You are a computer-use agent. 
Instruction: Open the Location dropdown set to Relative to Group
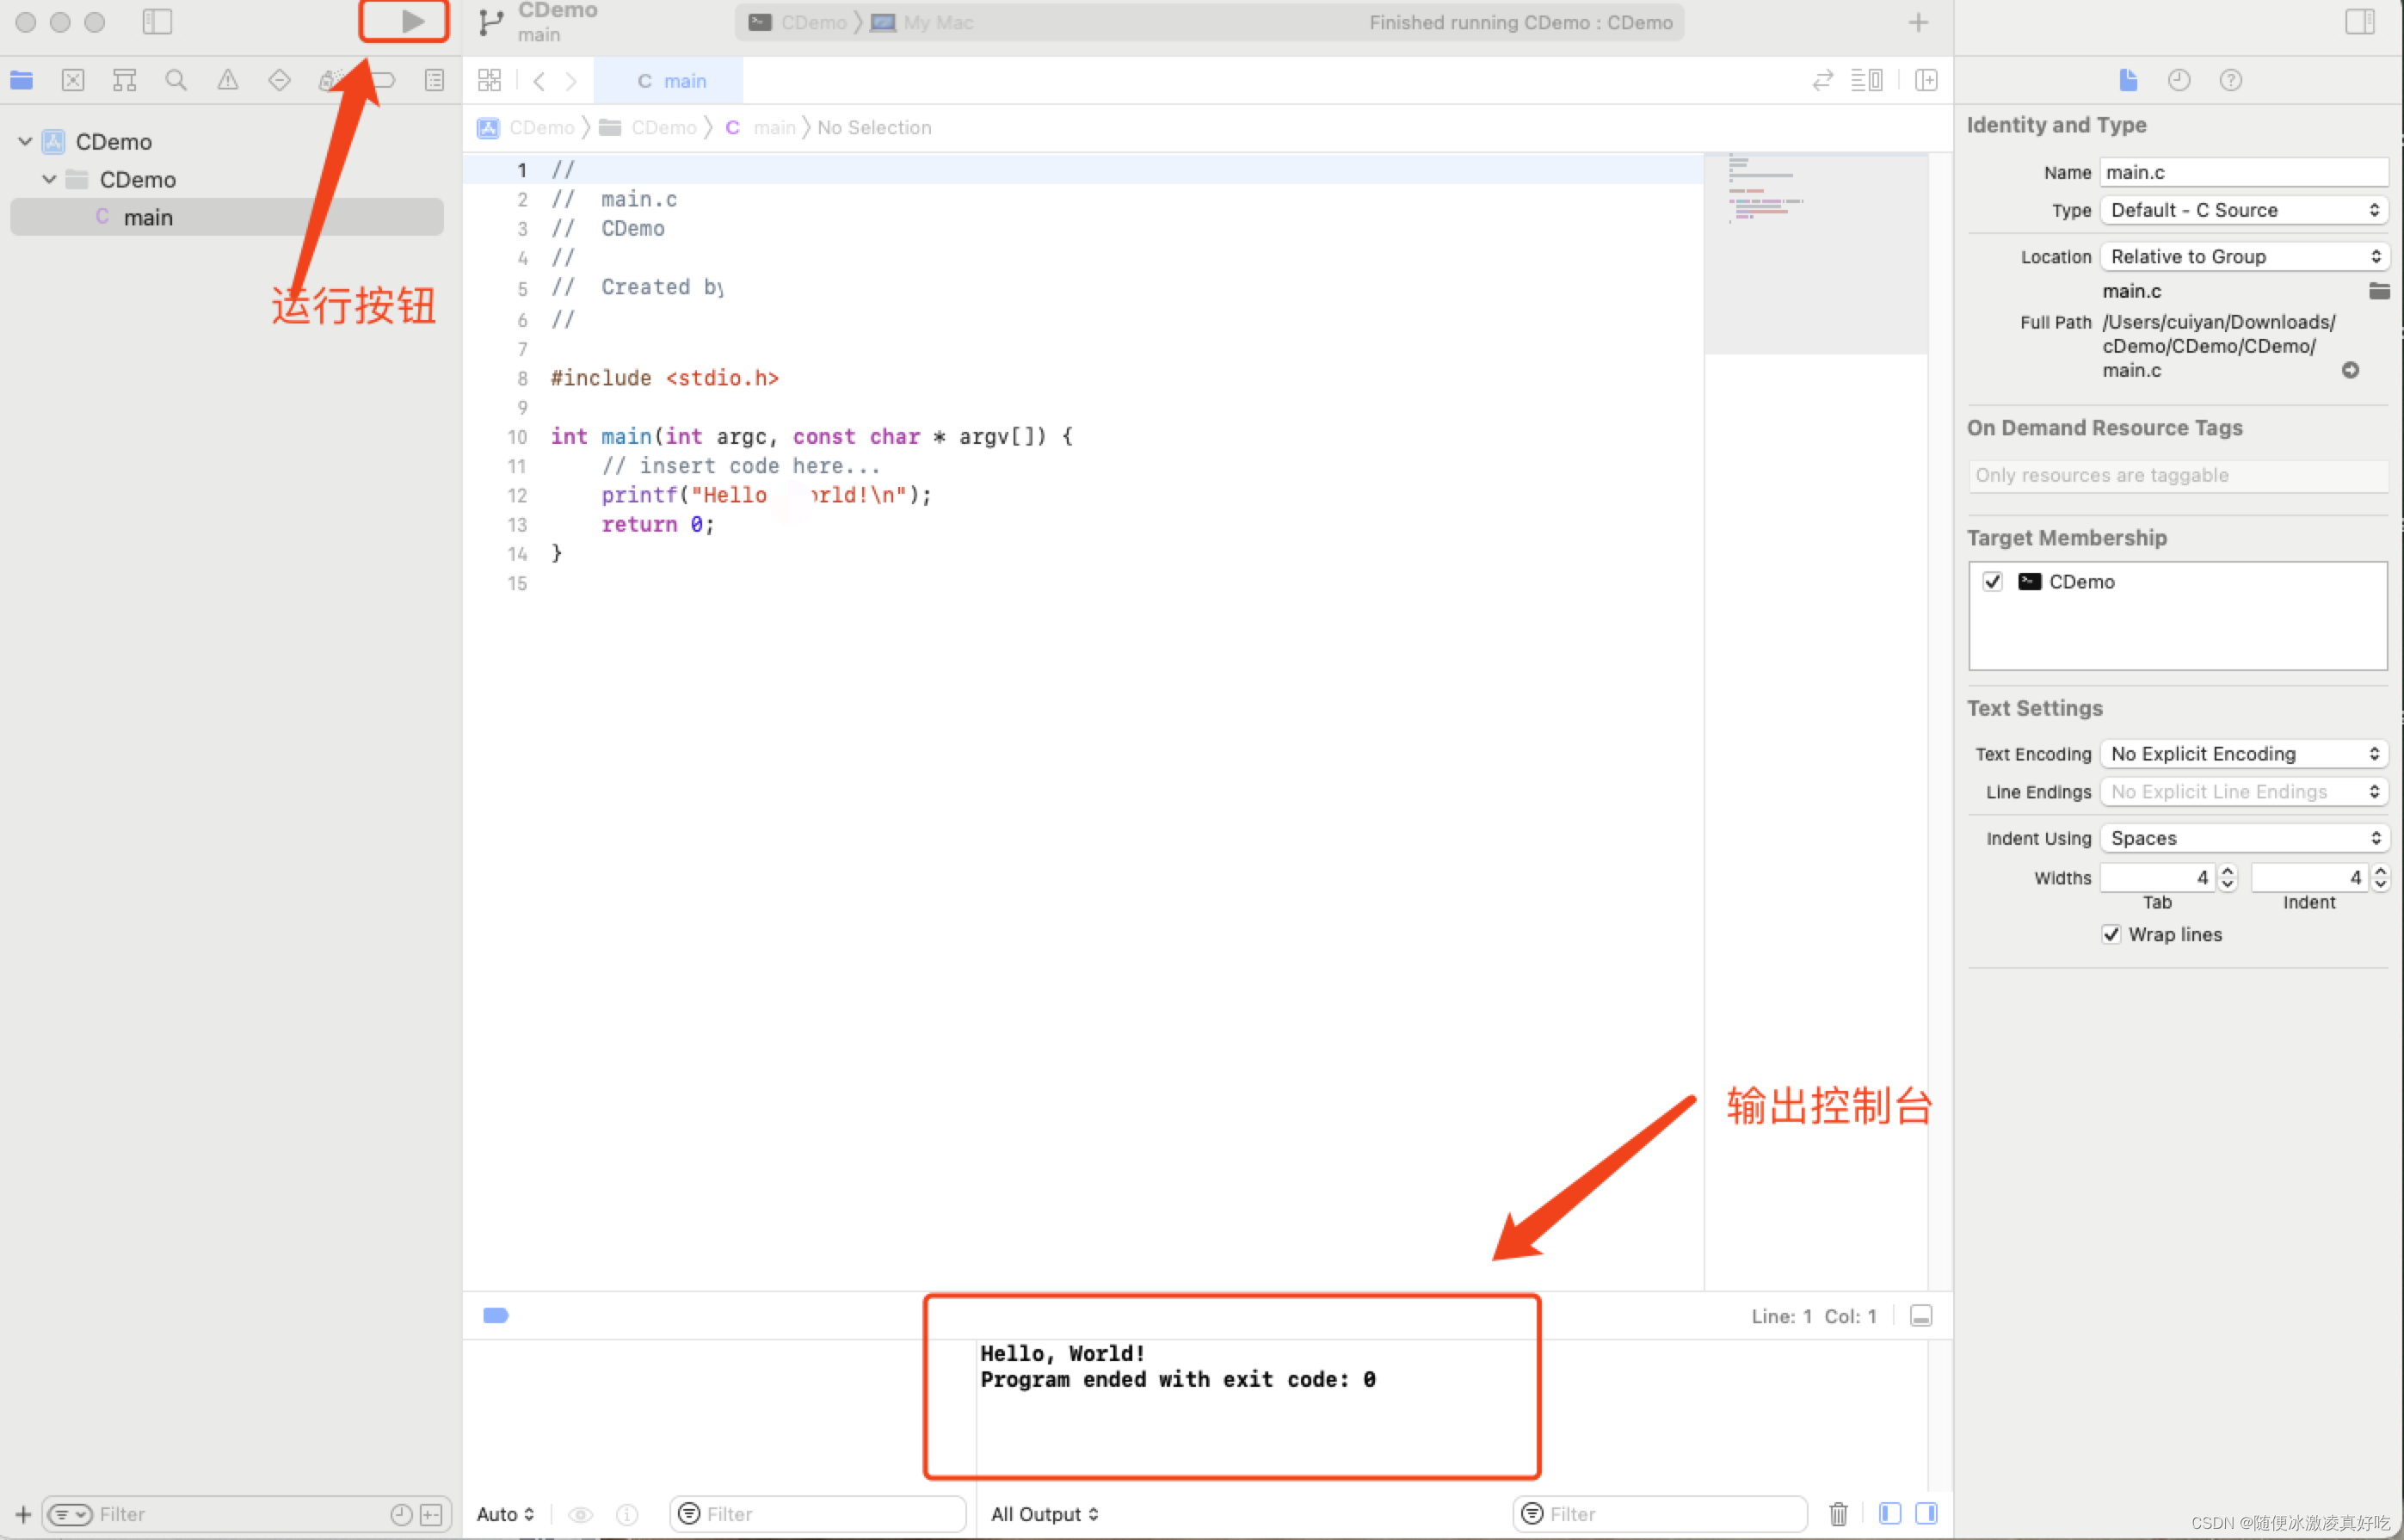tap(2243, 256)
